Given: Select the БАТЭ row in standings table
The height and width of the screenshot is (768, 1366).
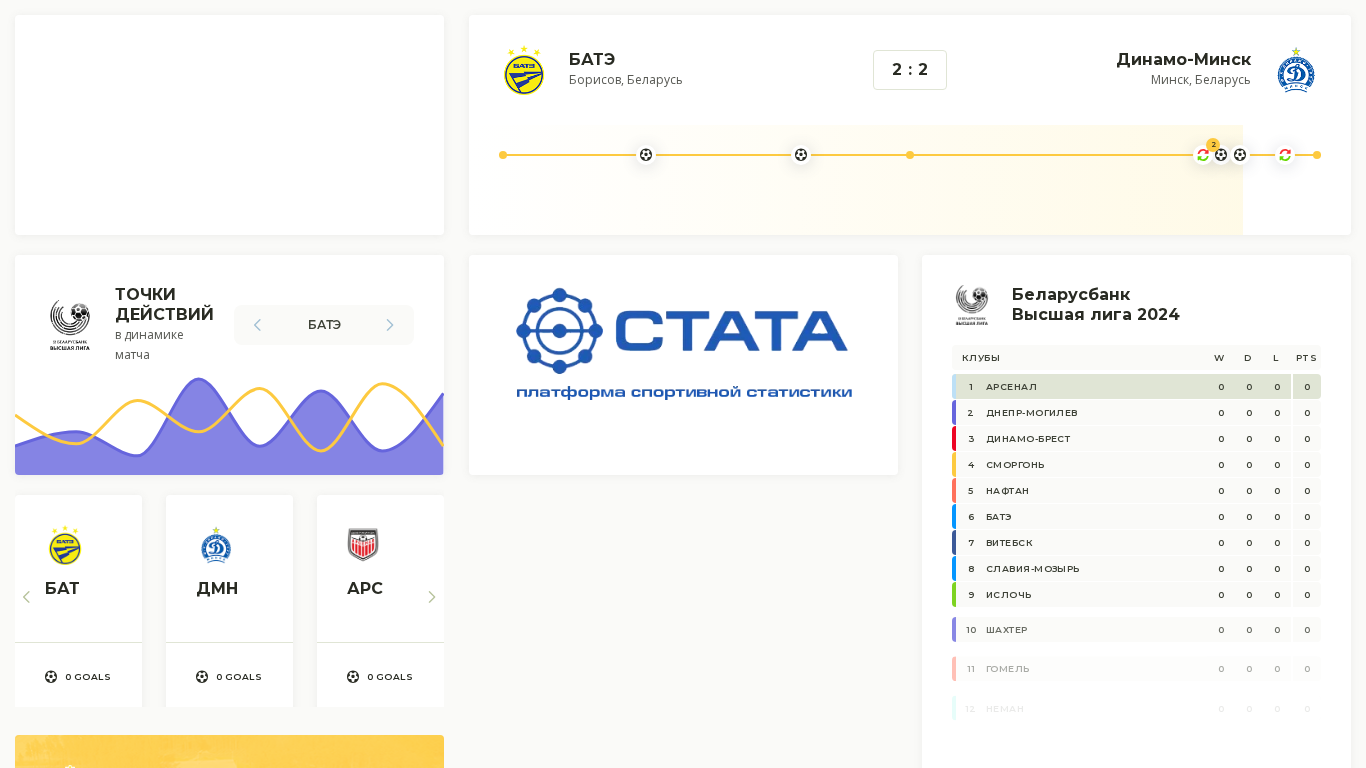Looking at the screenshot, I should click(x=1136, y=517).
